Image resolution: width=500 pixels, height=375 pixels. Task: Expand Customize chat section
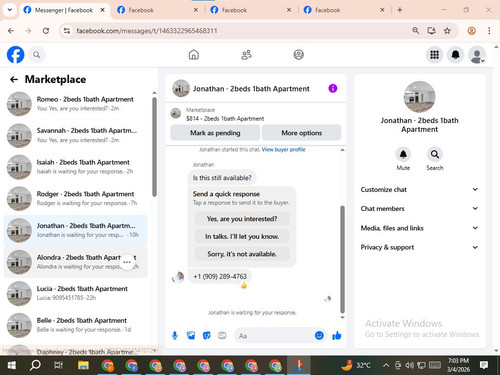pyautogui.click(x=419, y=189)
